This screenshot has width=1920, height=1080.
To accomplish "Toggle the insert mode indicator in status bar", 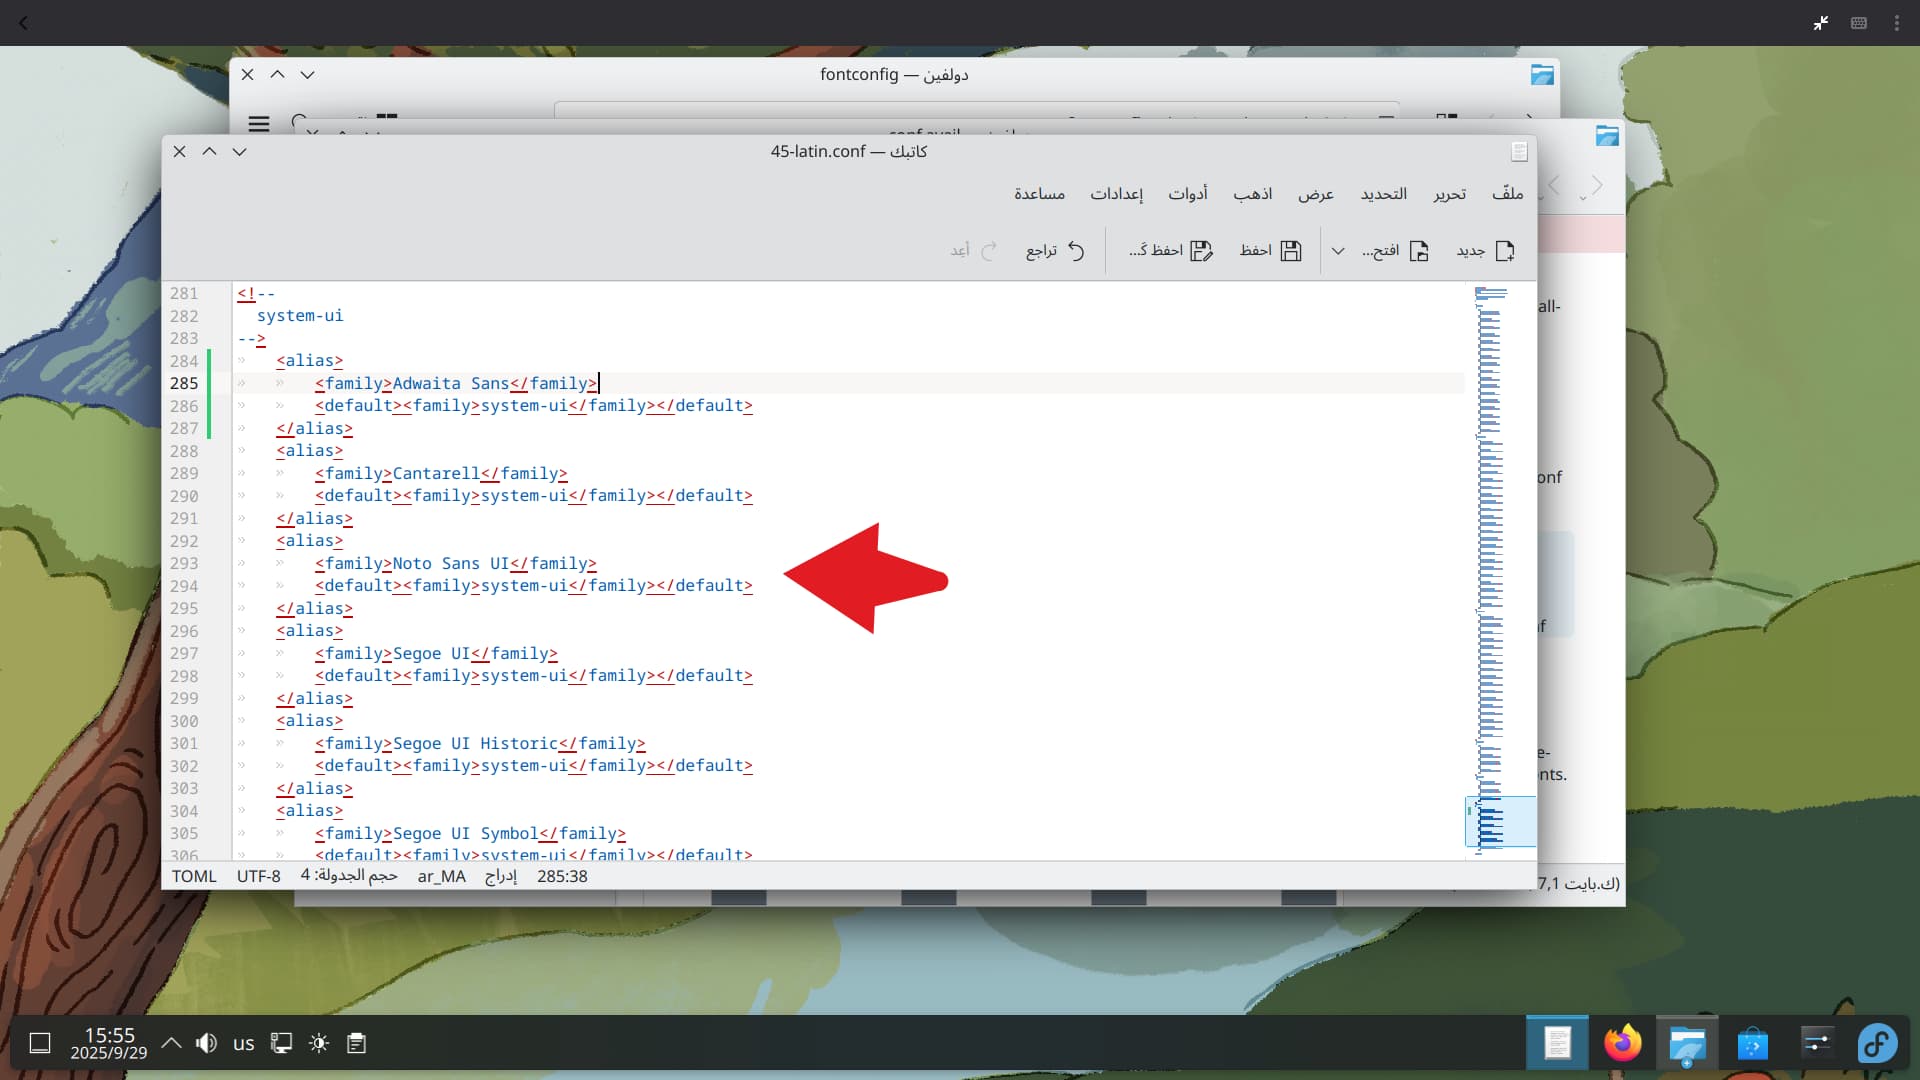I will pos(500,876).
